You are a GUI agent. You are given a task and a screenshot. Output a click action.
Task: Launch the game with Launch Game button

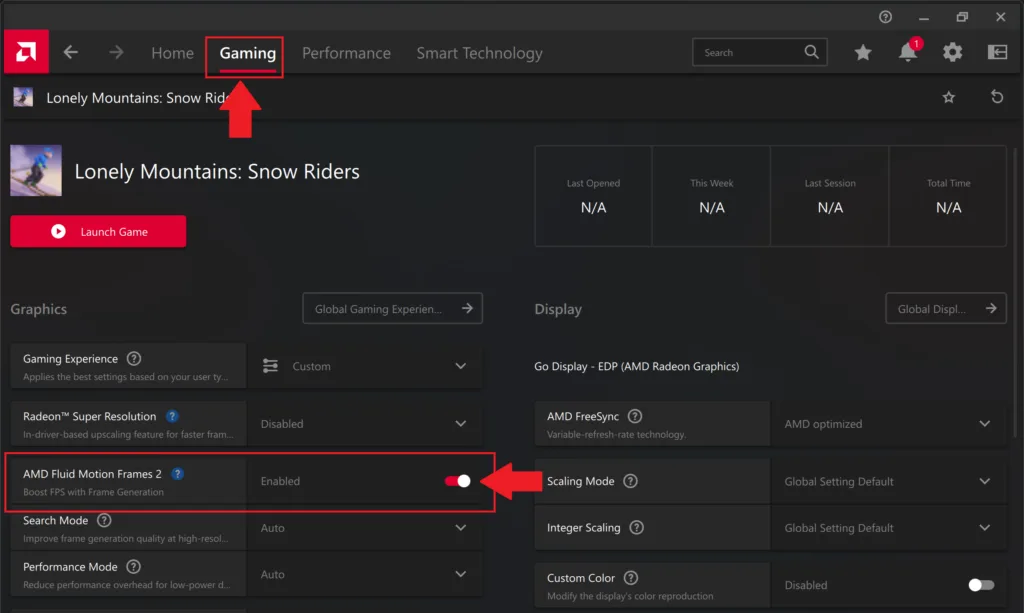coord(98,232)
